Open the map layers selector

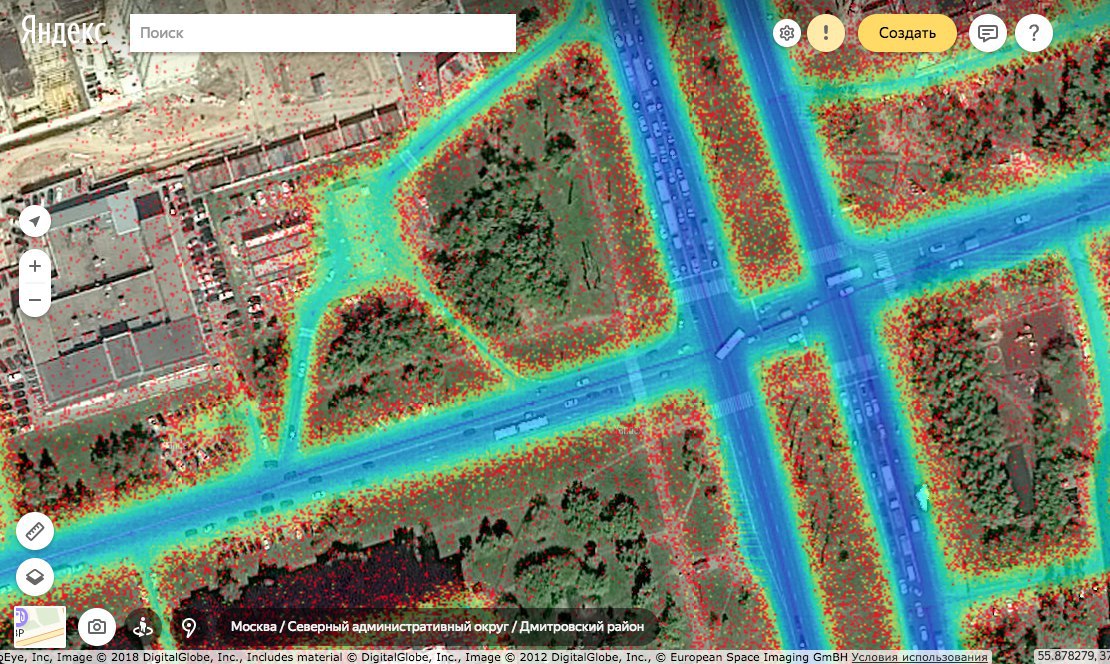click(35, 577)
